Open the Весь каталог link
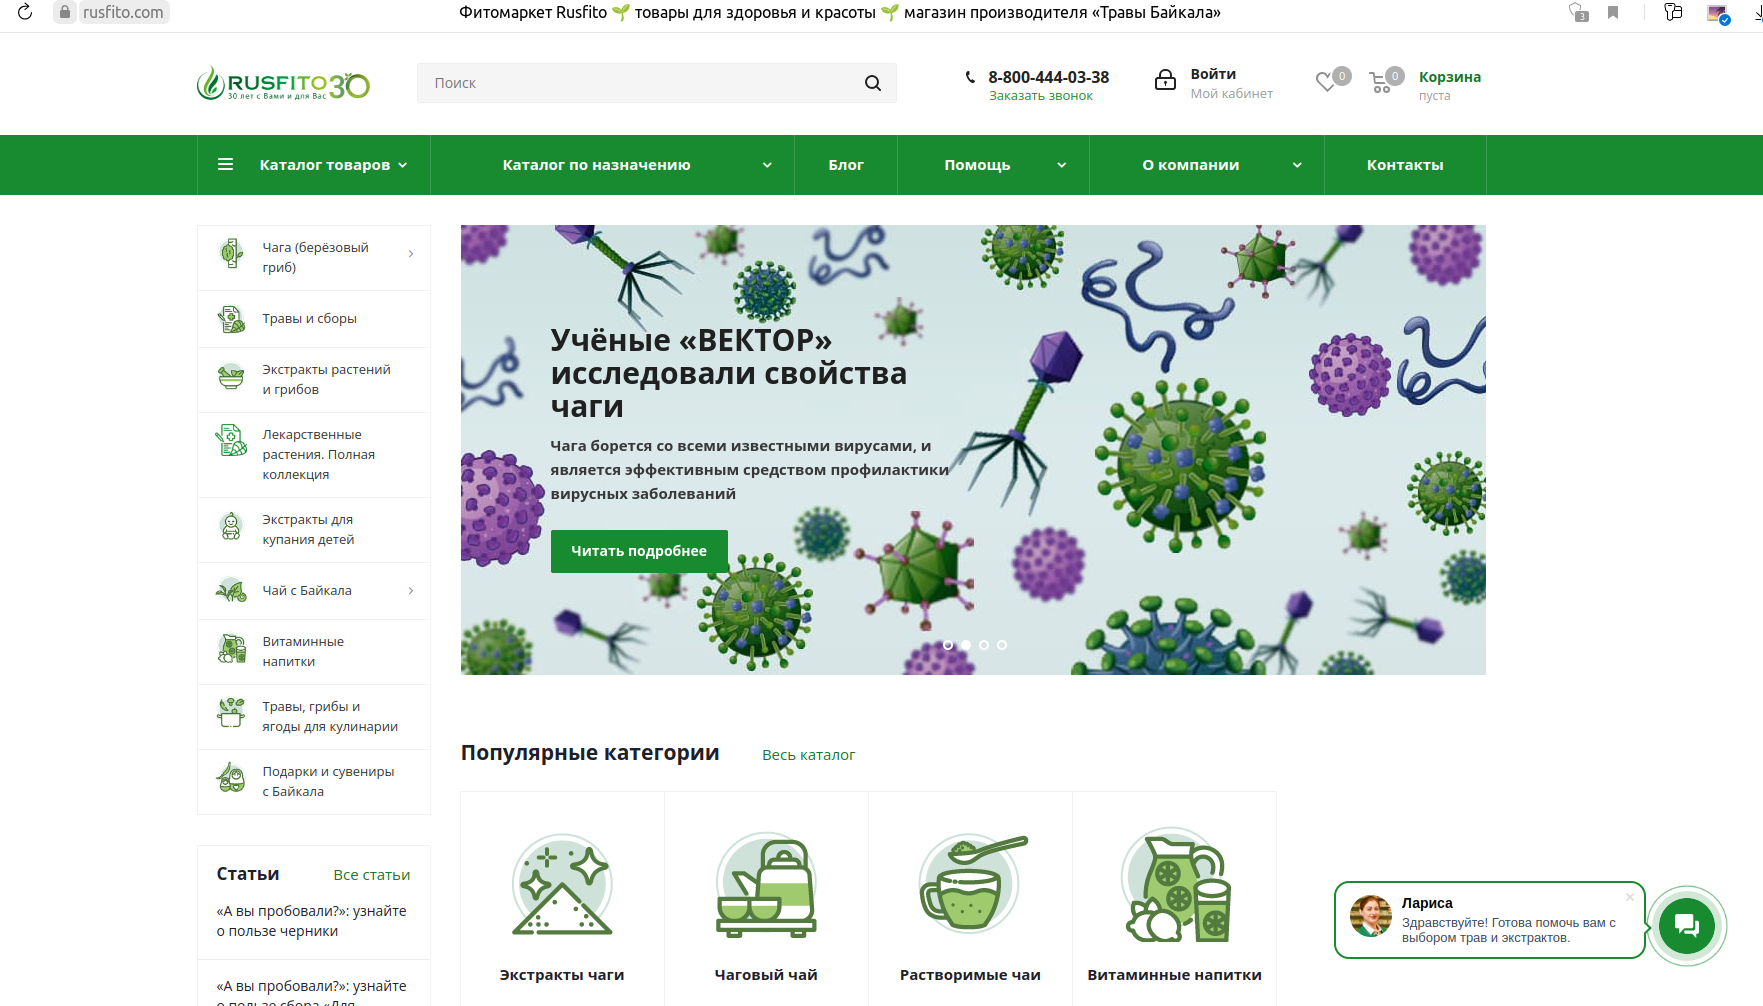The width and height of the screenshot is (1763, 1006). (808, 755)
